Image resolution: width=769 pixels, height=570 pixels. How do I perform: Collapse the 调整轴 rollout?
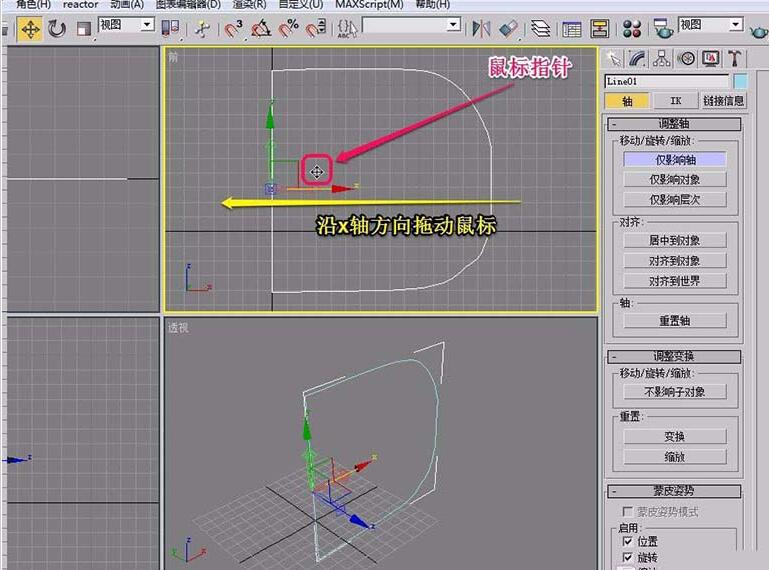tap(674, 124)
